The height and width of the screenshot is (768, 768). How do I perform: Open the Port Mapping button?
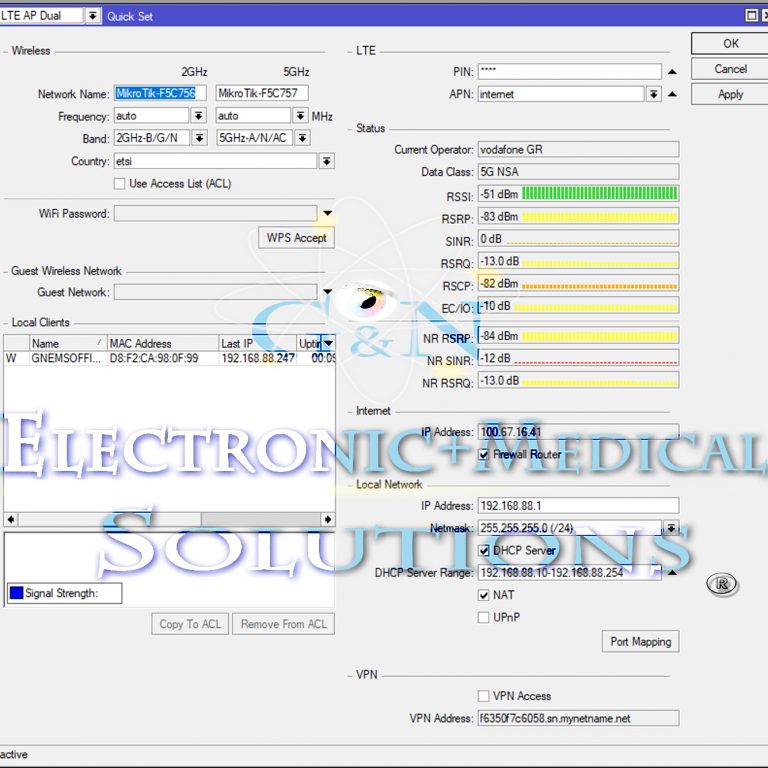point(641,641)
